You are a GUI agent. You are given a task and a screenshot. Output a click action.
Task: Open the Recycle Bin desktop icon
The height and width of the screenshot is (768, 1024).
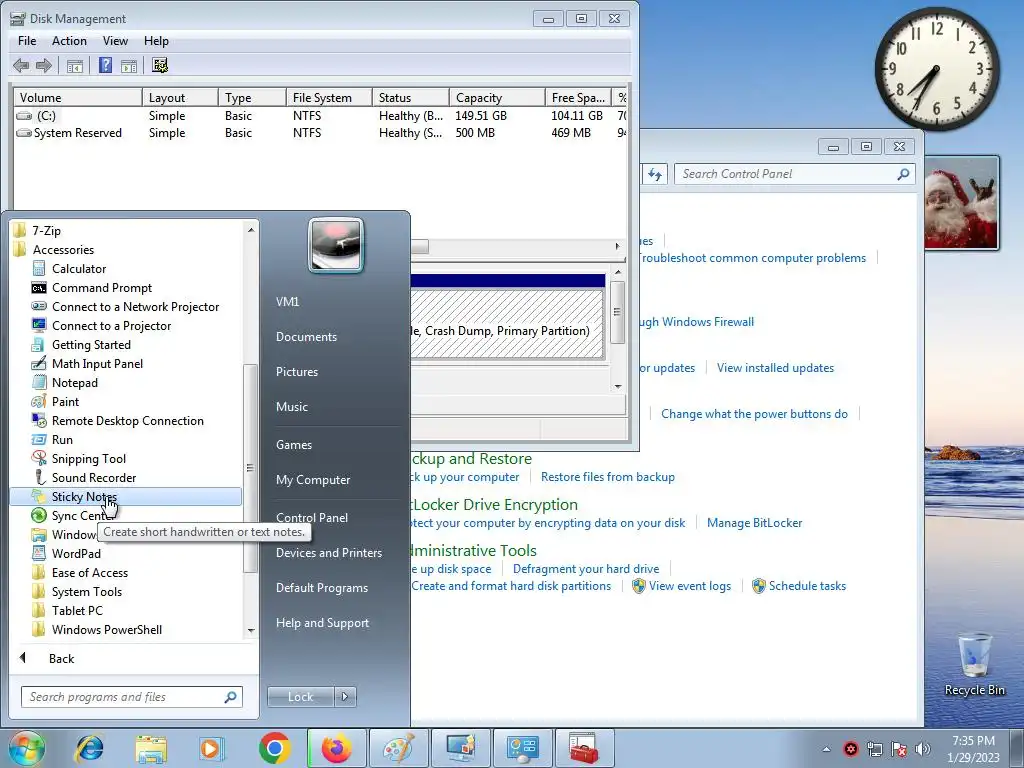coord(974,664)
